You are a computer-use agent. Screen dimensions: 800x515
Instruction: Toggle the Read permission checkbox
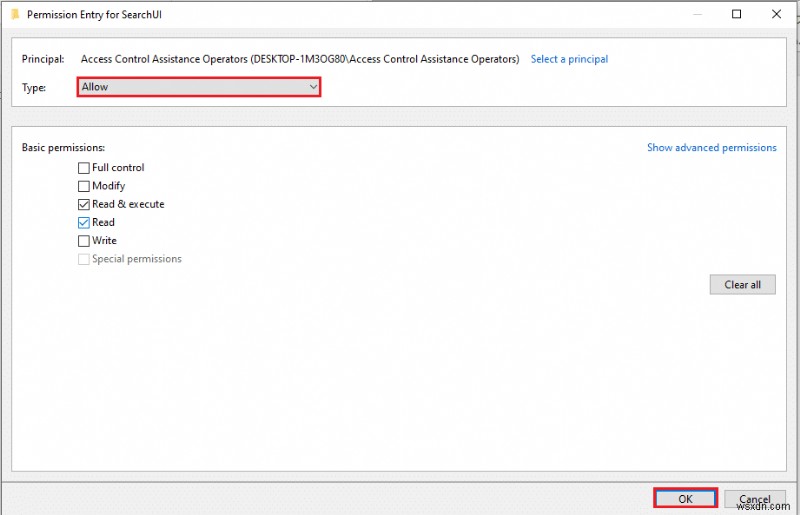click(x=84, y=223)
